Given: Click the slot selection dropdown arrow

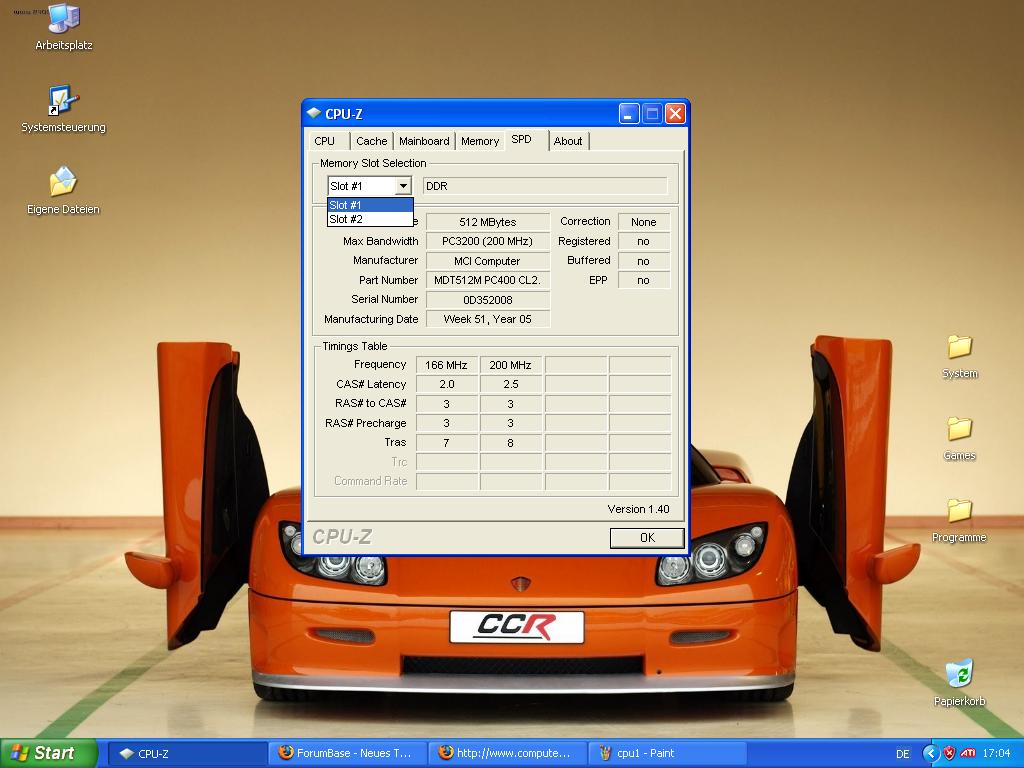Looking at the screenshot, I should tap(404, 186).
